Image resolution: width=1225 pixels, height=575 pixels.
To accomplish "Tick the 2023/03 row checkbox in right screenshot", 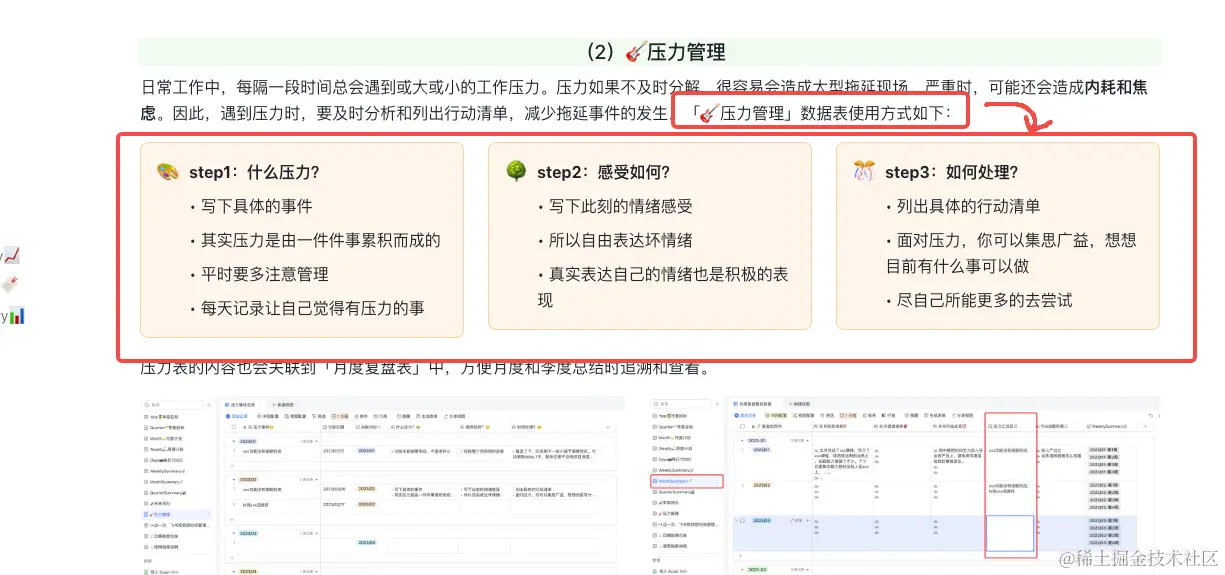I will point(742,521).
